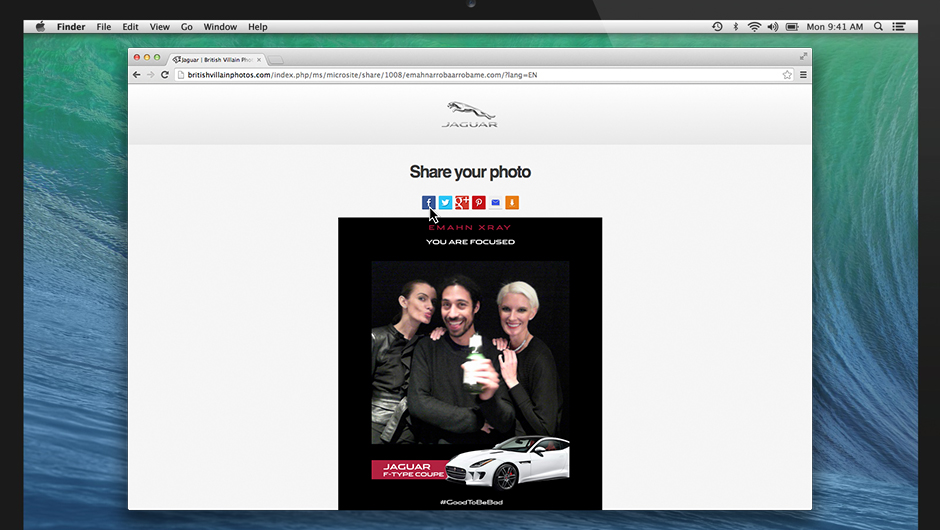Reload the current page

click(x=165, y=75)
